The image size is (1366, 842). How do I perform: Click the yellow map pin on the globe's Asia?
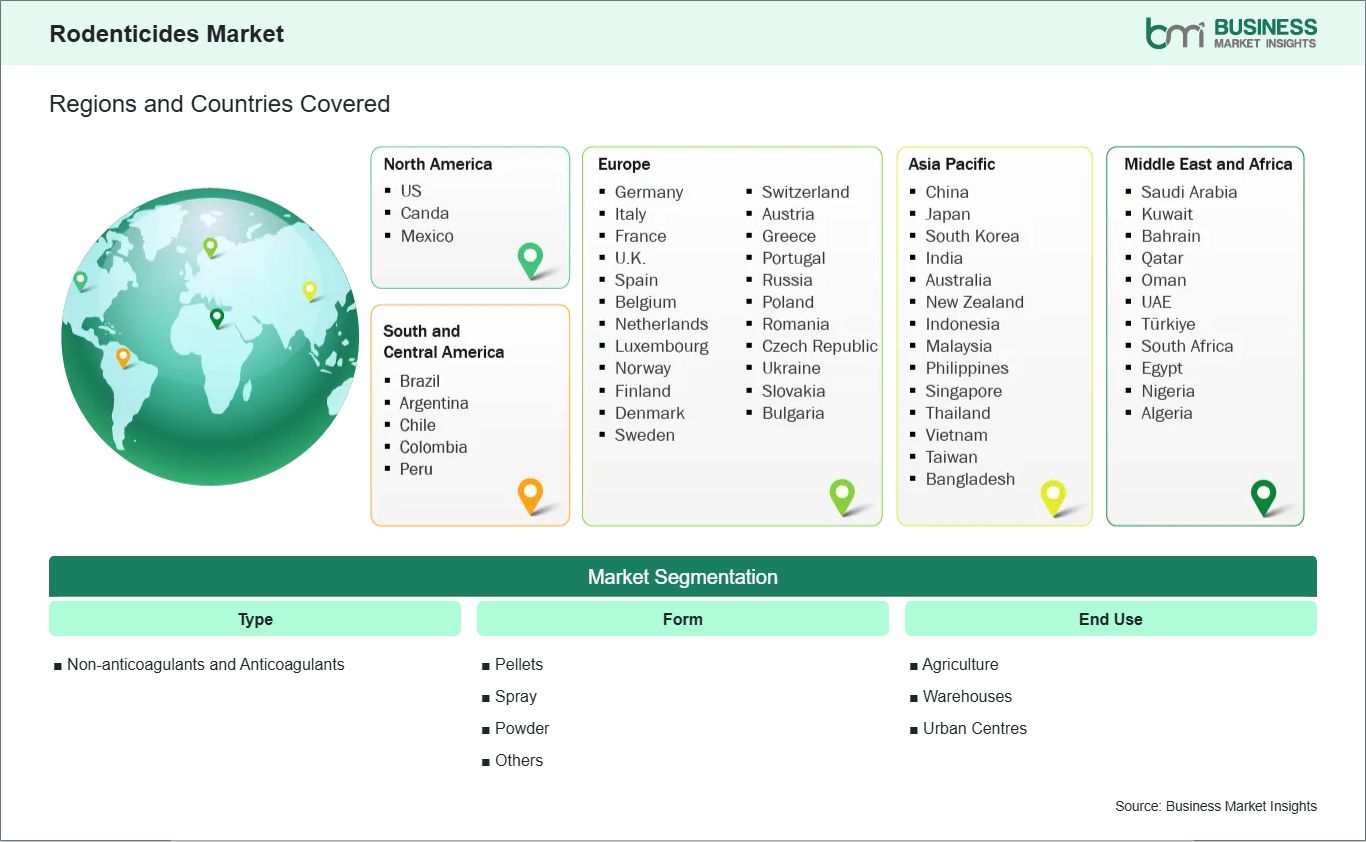tap(309, 290)
